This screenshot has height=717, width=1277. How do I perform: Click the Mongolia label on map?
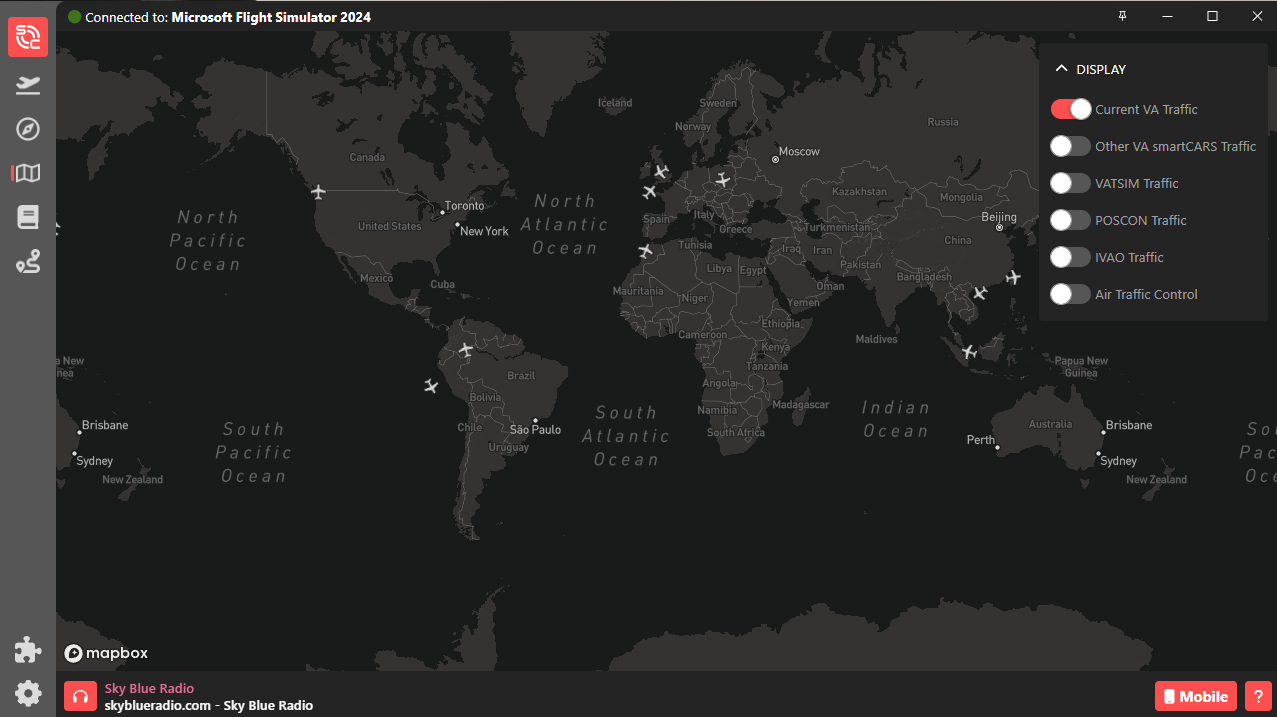(x=961, y=197)
